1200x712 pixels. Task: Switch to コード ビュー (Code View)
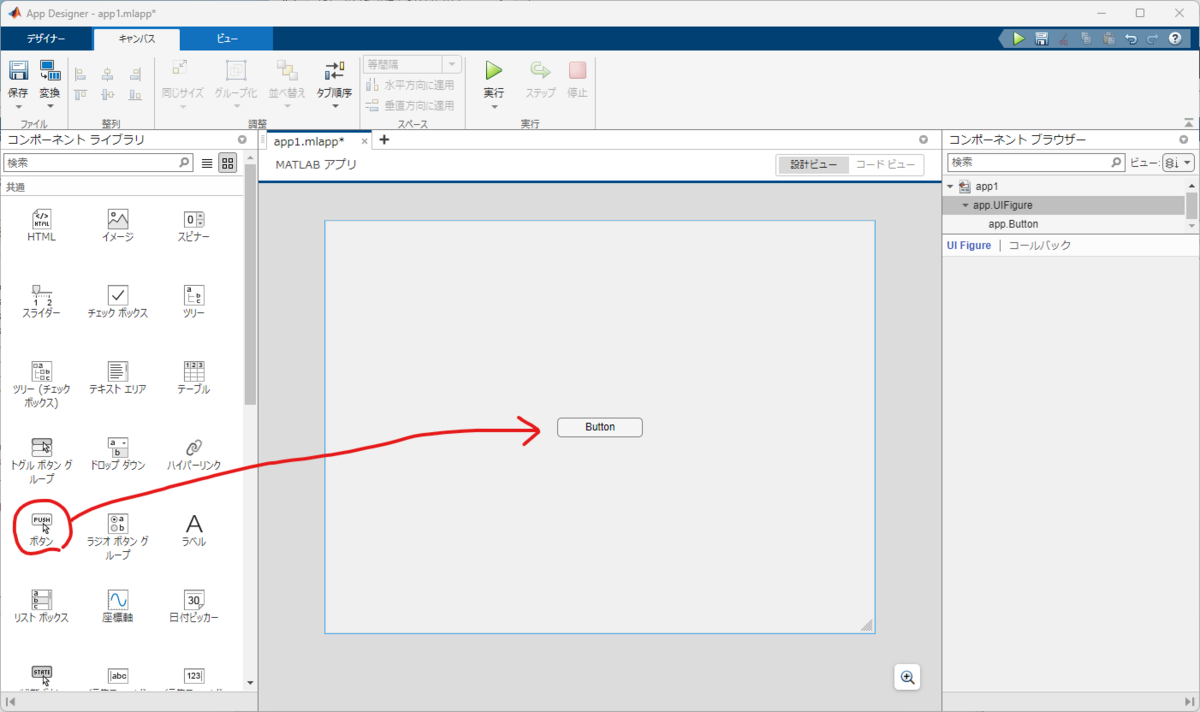click(885, 165)
